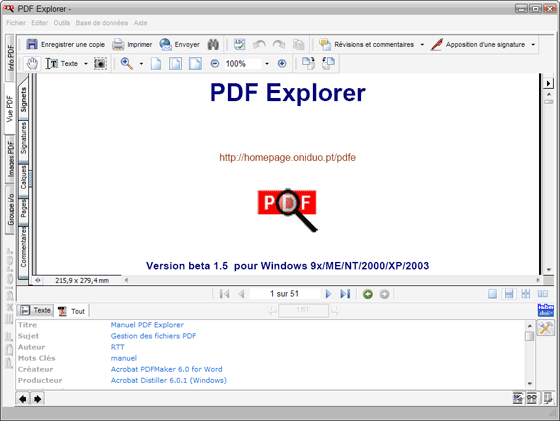Viewport: 560px width, 421px height.
Task: Click the copy pages icon
Action: [299, 44]
